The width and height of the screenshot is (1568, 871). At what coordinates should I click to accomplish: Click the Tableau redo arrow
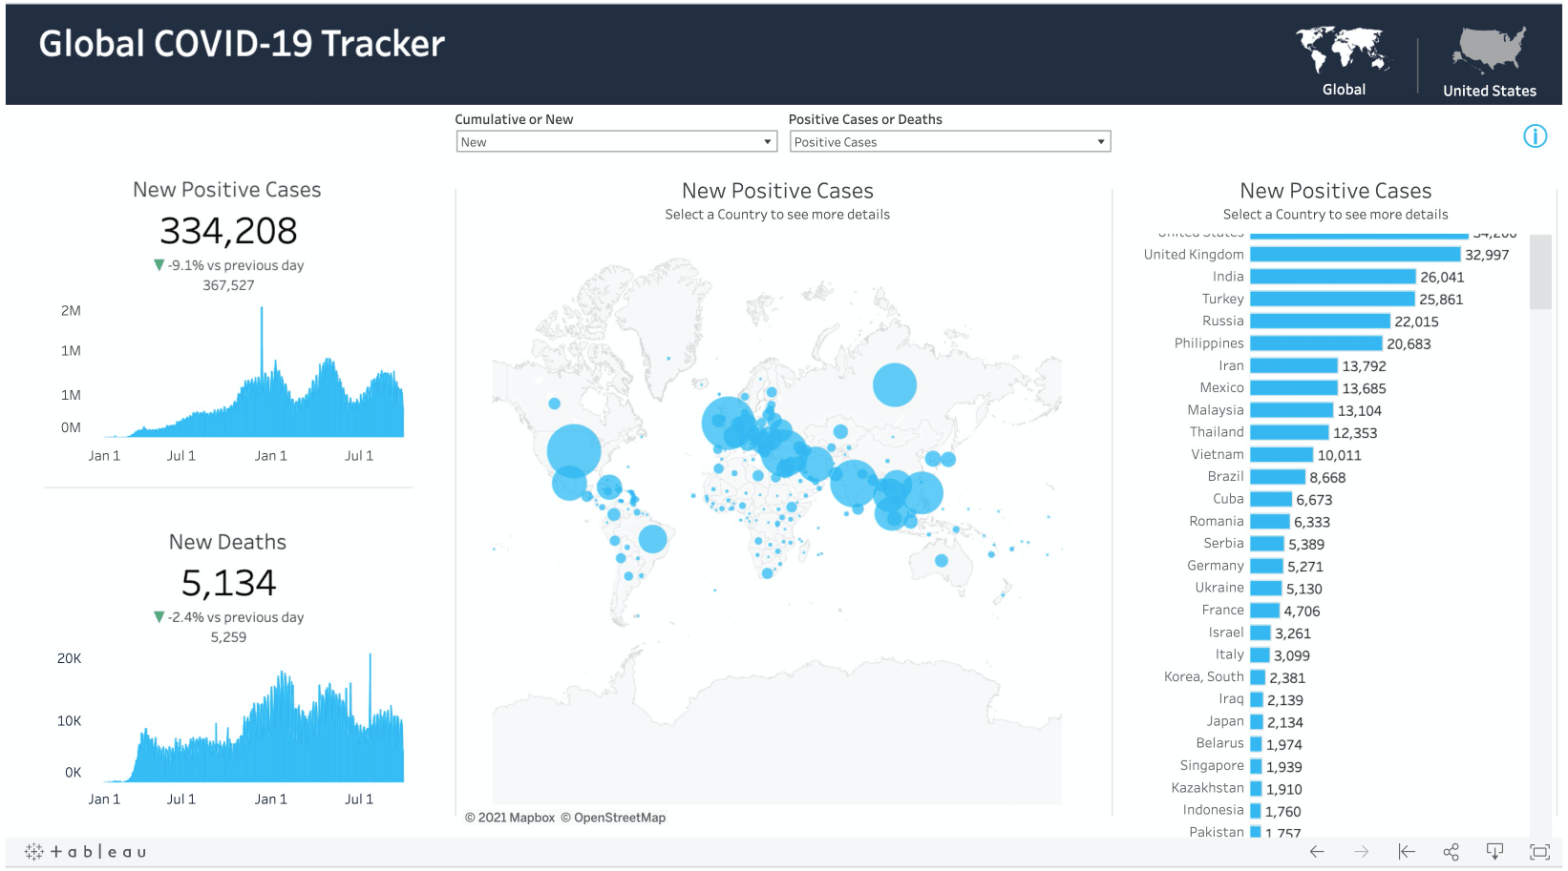(x=1361, y=852)
